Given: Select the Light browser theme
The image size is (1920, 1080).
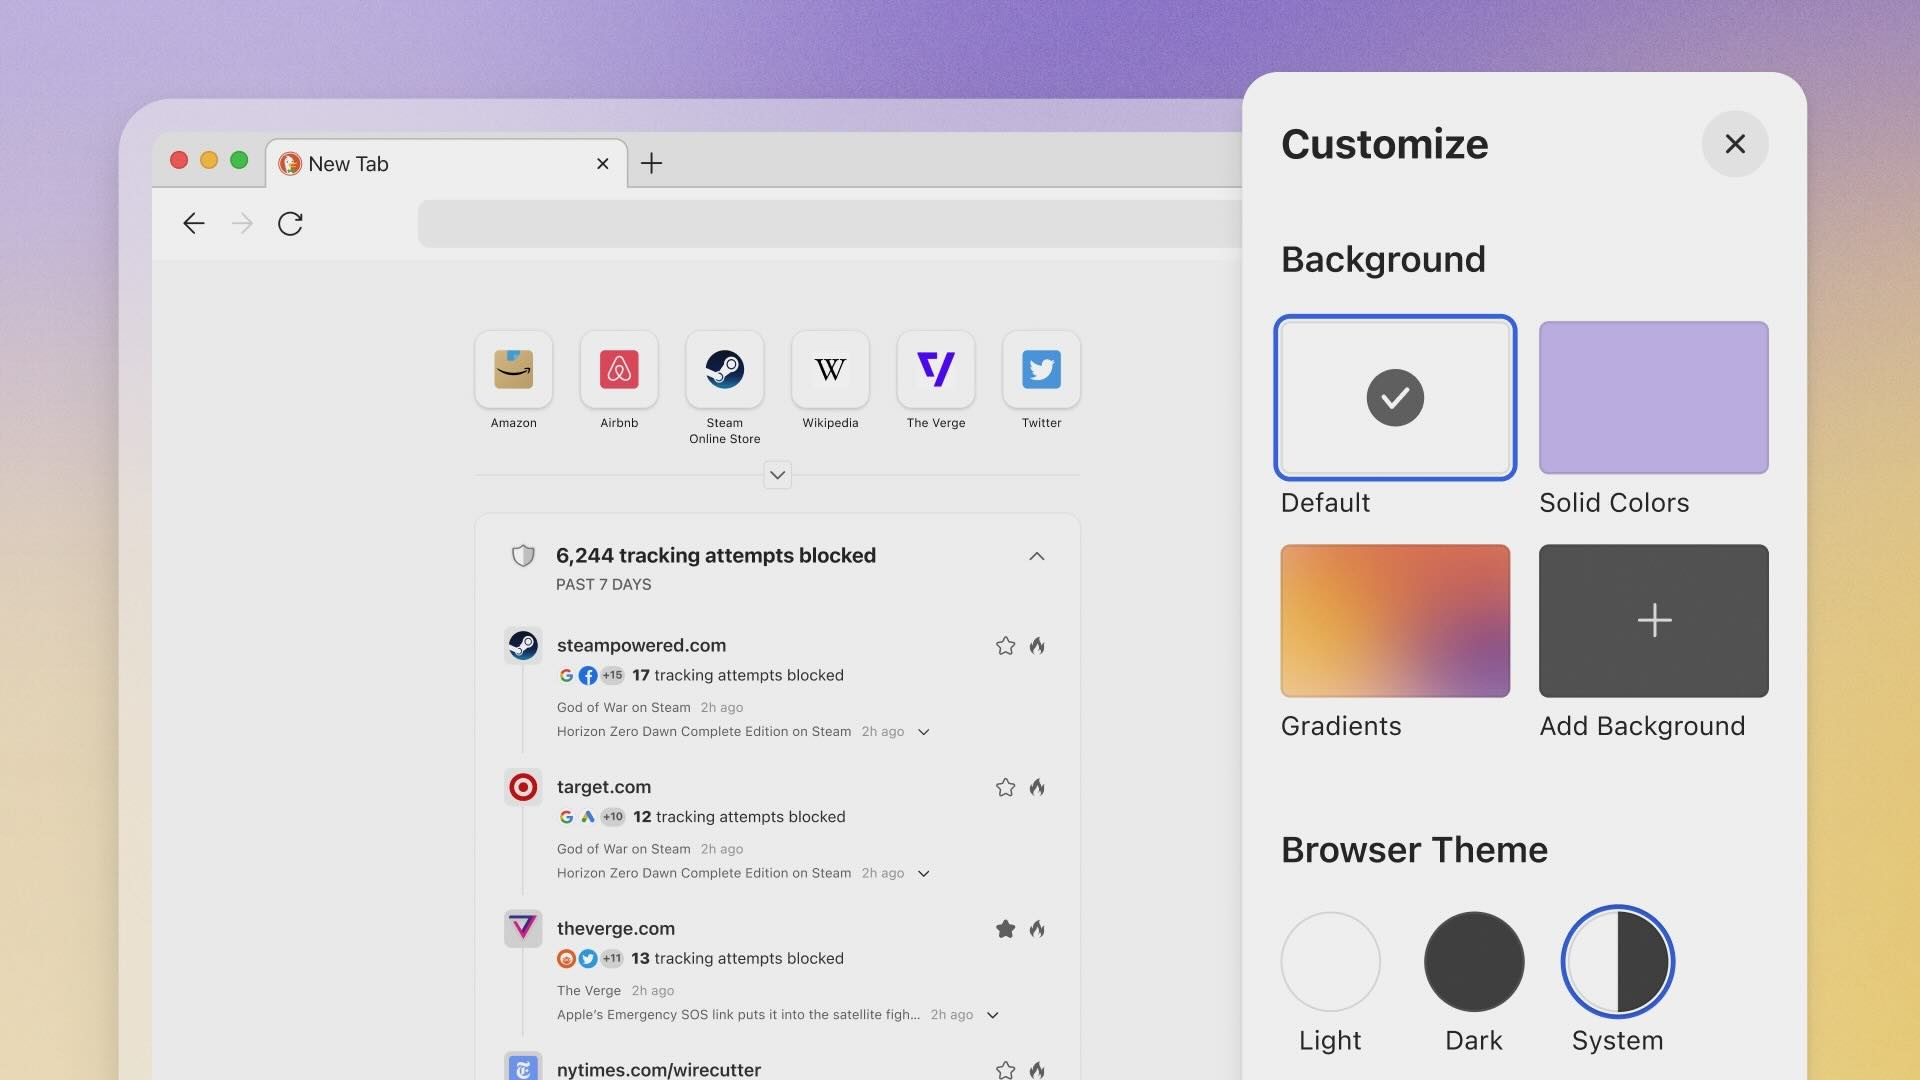Looking at the screenshot, I should point(1329,961).
